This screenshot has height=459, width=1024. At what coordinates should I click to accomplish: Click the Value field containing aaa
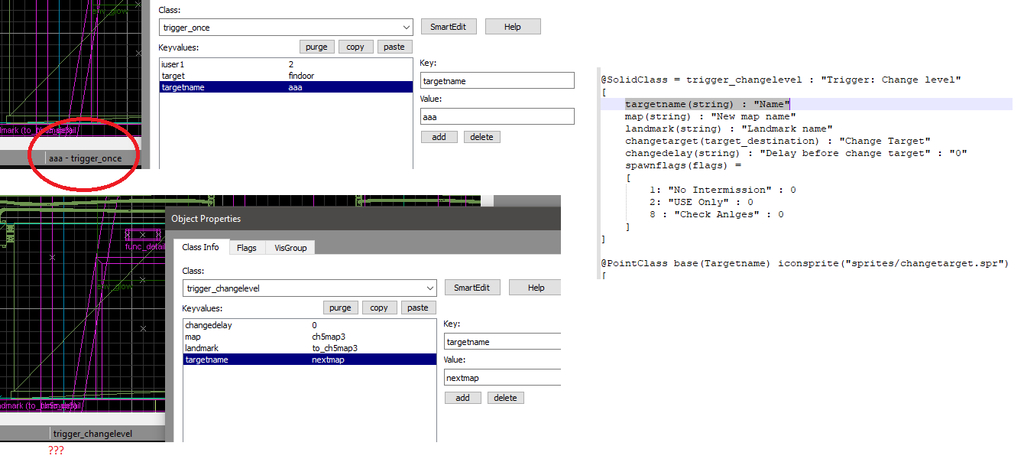pyautogui.click(x=497, y=117)
